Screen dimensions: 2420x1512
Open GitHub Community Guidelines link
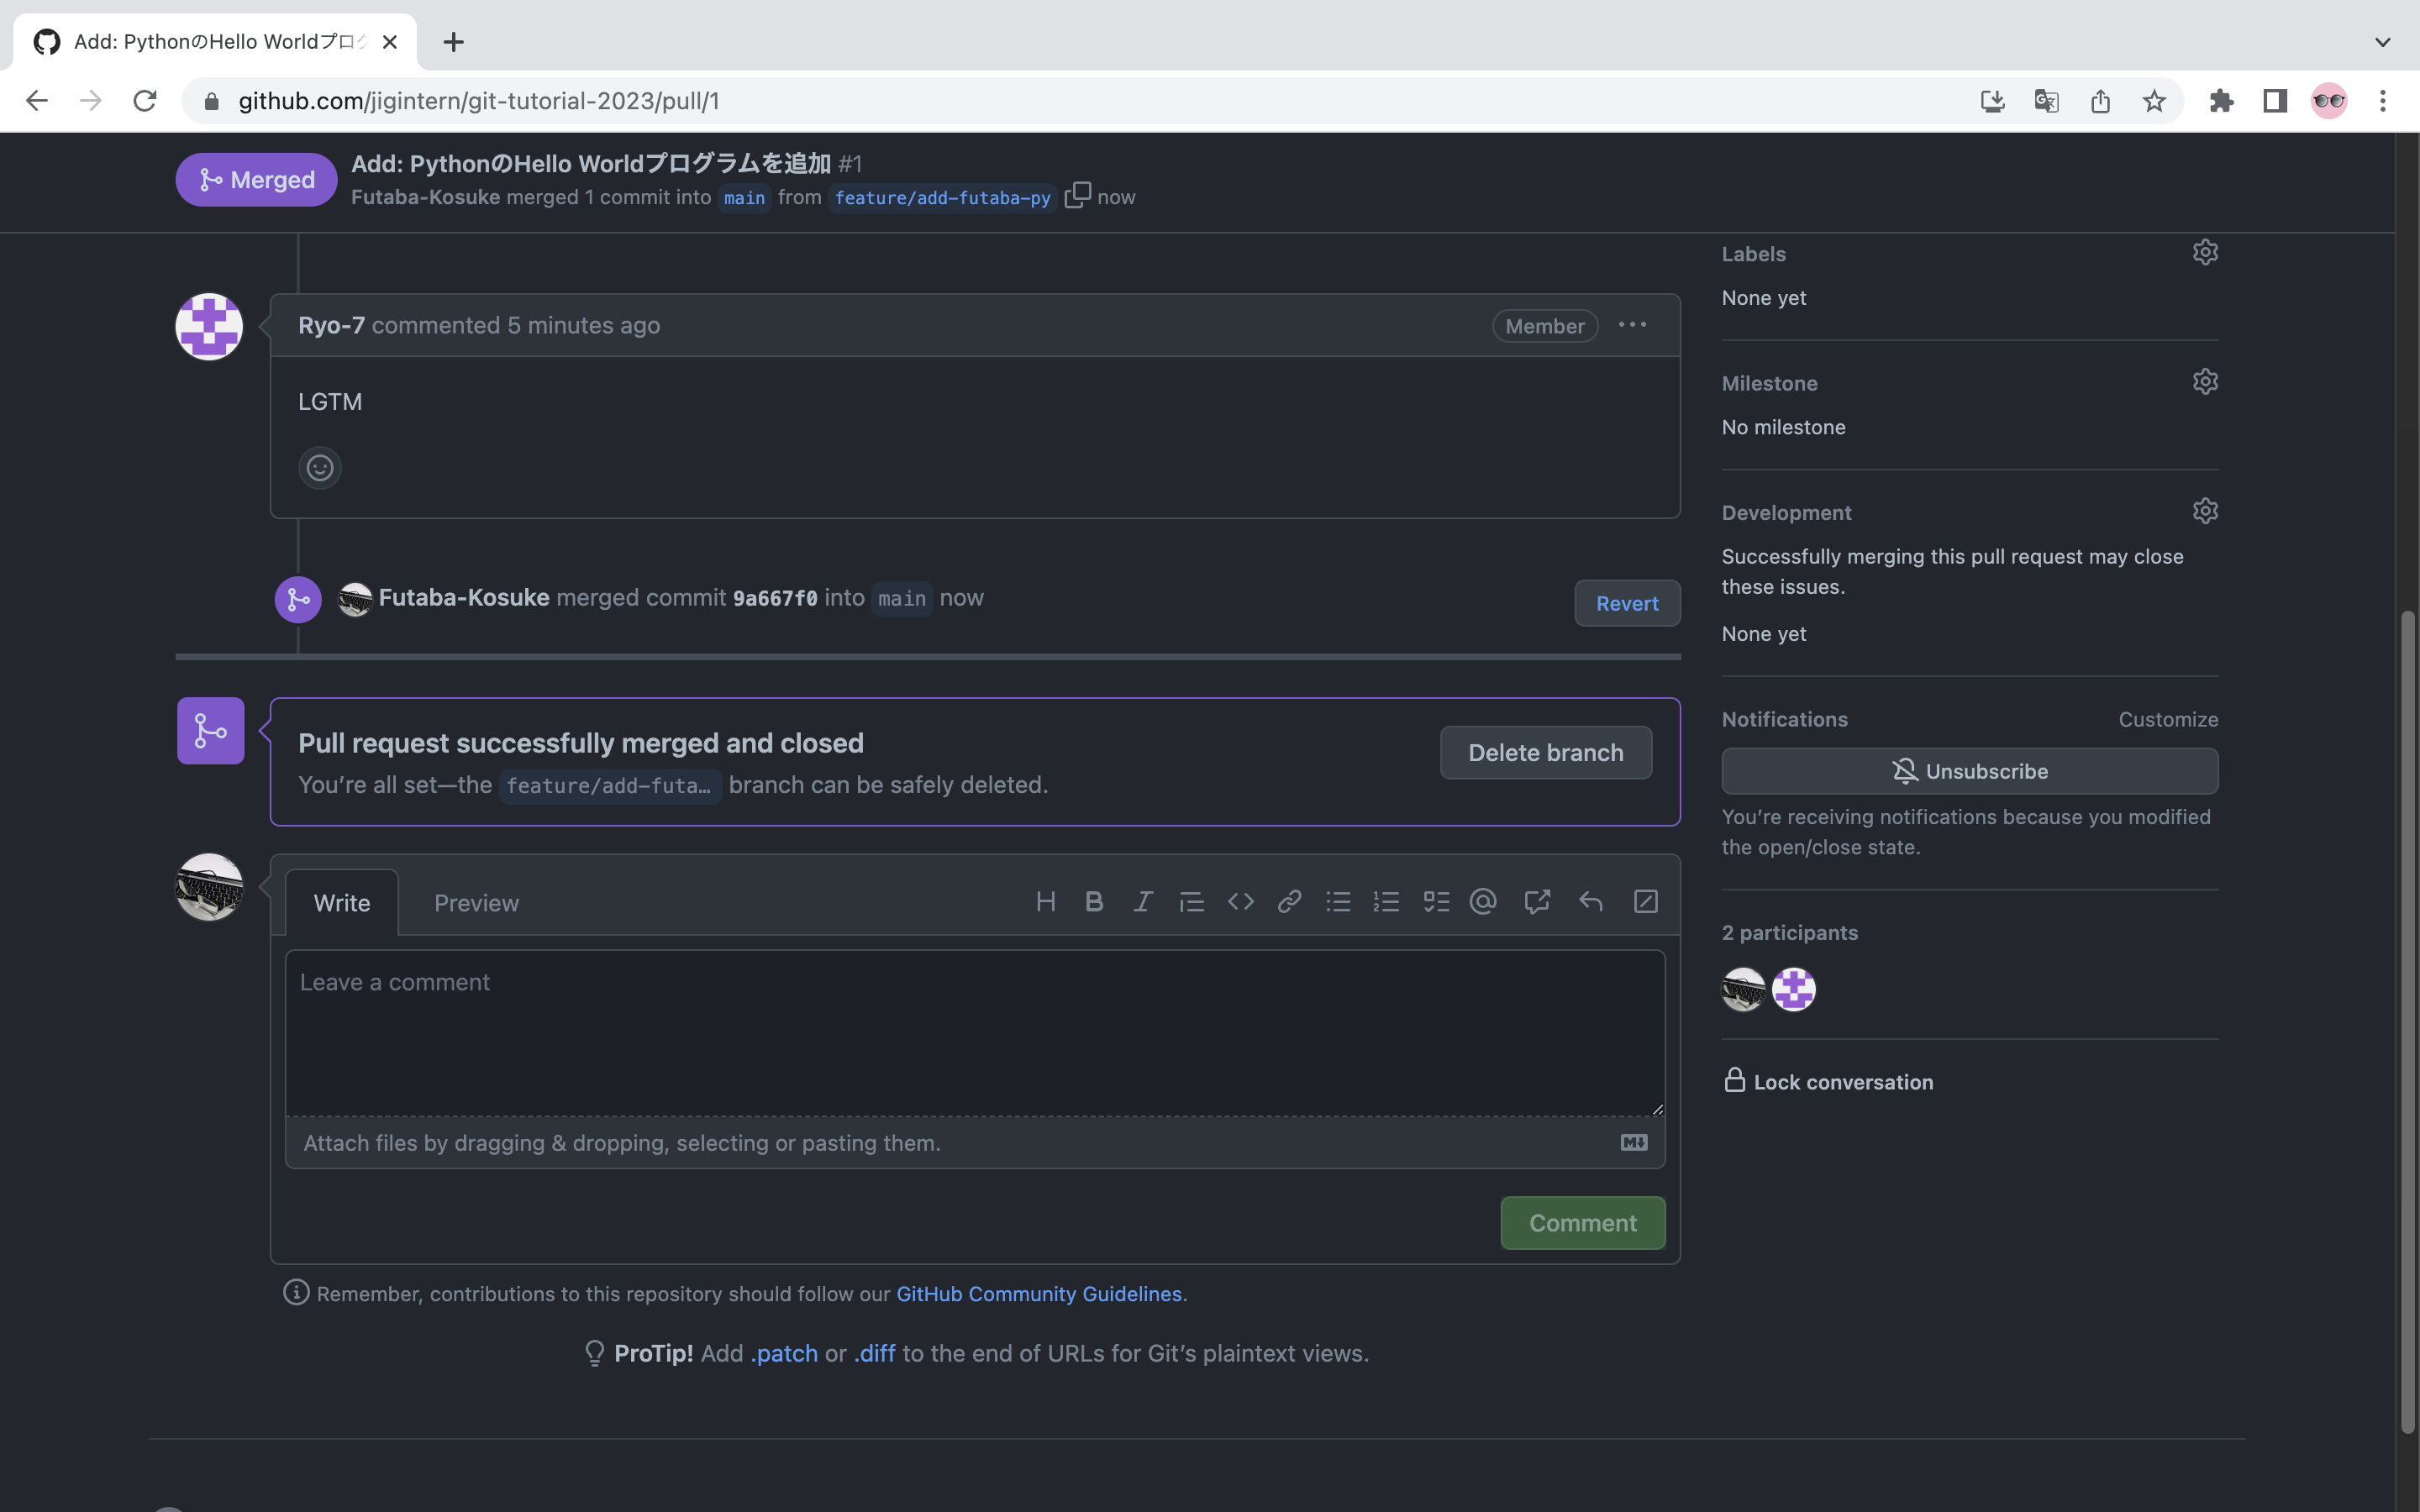[x=1038, y=1294]
